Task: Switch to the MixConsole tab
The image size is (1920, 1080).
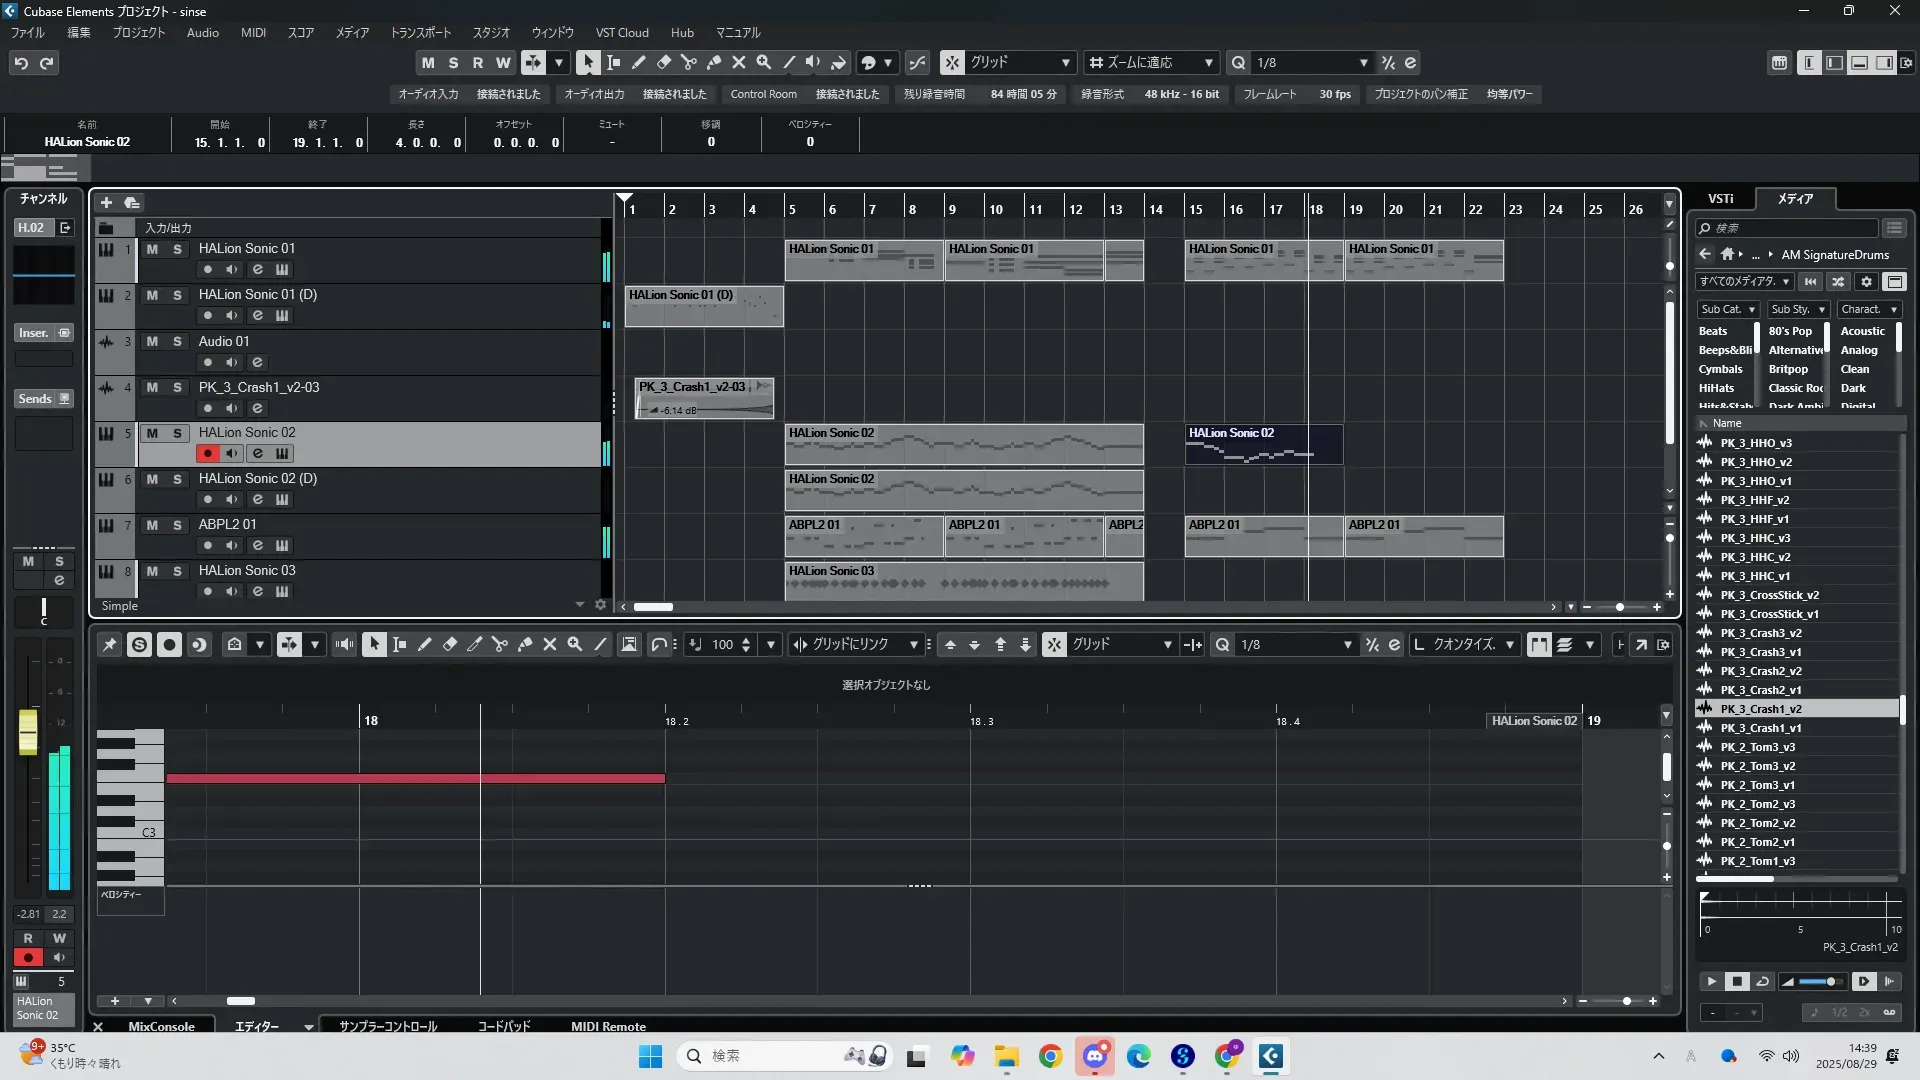Action: pos(161,1026)
